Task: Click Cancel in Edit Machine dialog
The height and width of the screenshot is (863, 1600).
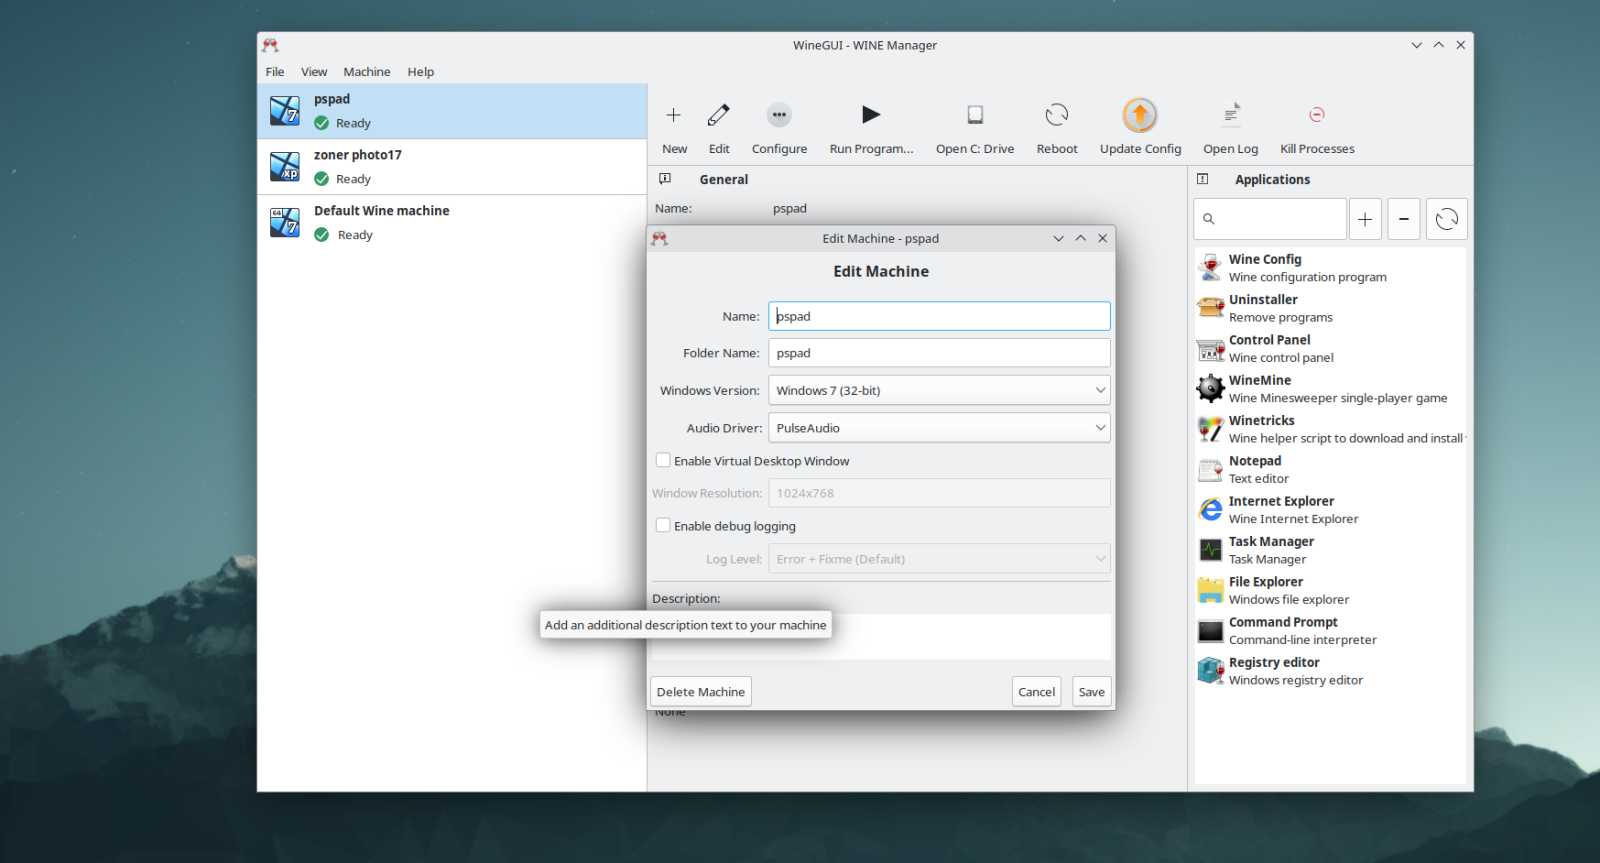Action: [x=1036, y=692]
